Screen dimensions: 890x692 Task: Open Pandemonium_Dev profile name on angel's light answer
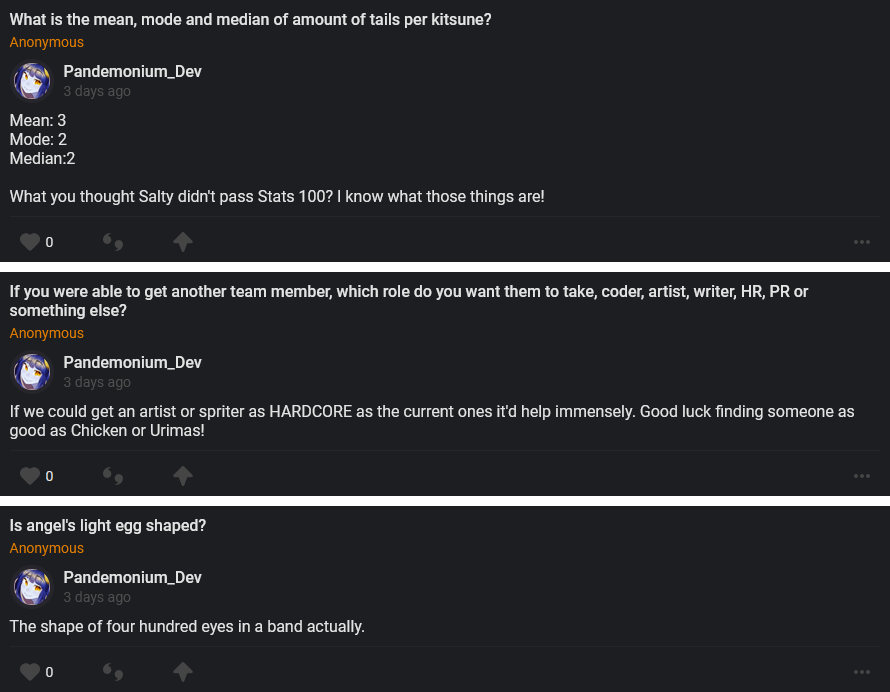pyautogui.click(x=132, y=577)
